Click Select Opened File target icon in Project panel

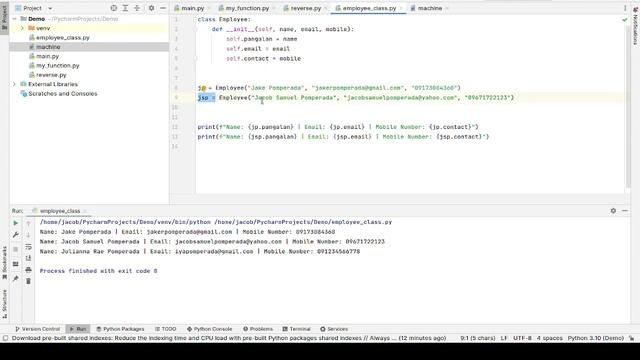(113, 8)
